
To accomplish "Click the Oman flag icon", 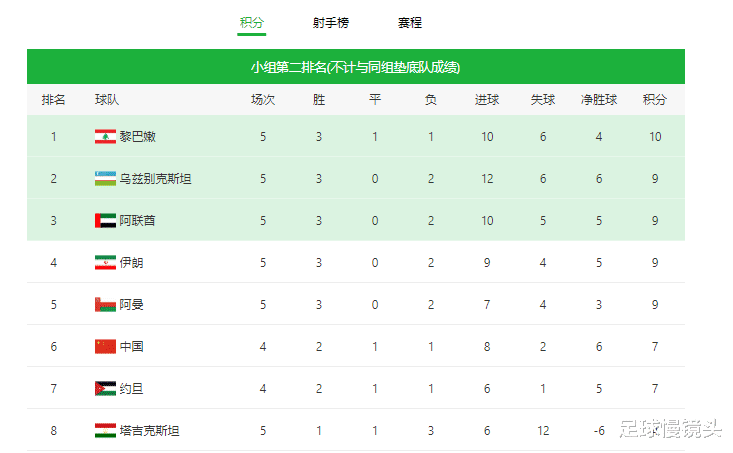I will click(105, 305).
